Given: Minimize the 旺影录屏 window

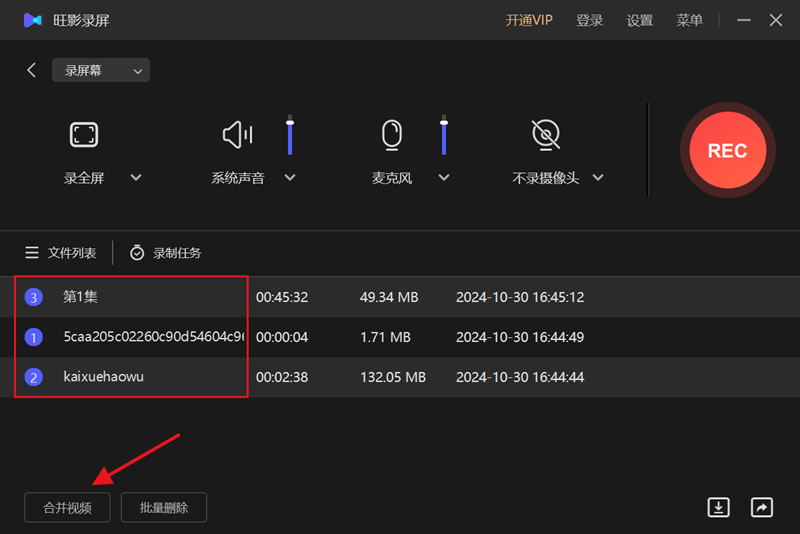Looking at the screenshot, I should (744, 20).
